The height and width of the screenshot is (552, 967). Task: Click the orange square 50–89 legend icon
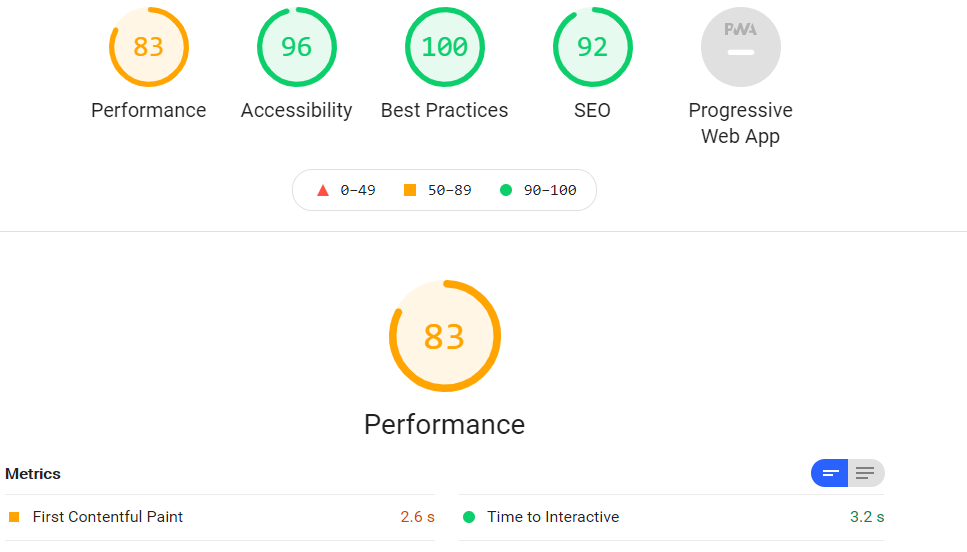409,190
